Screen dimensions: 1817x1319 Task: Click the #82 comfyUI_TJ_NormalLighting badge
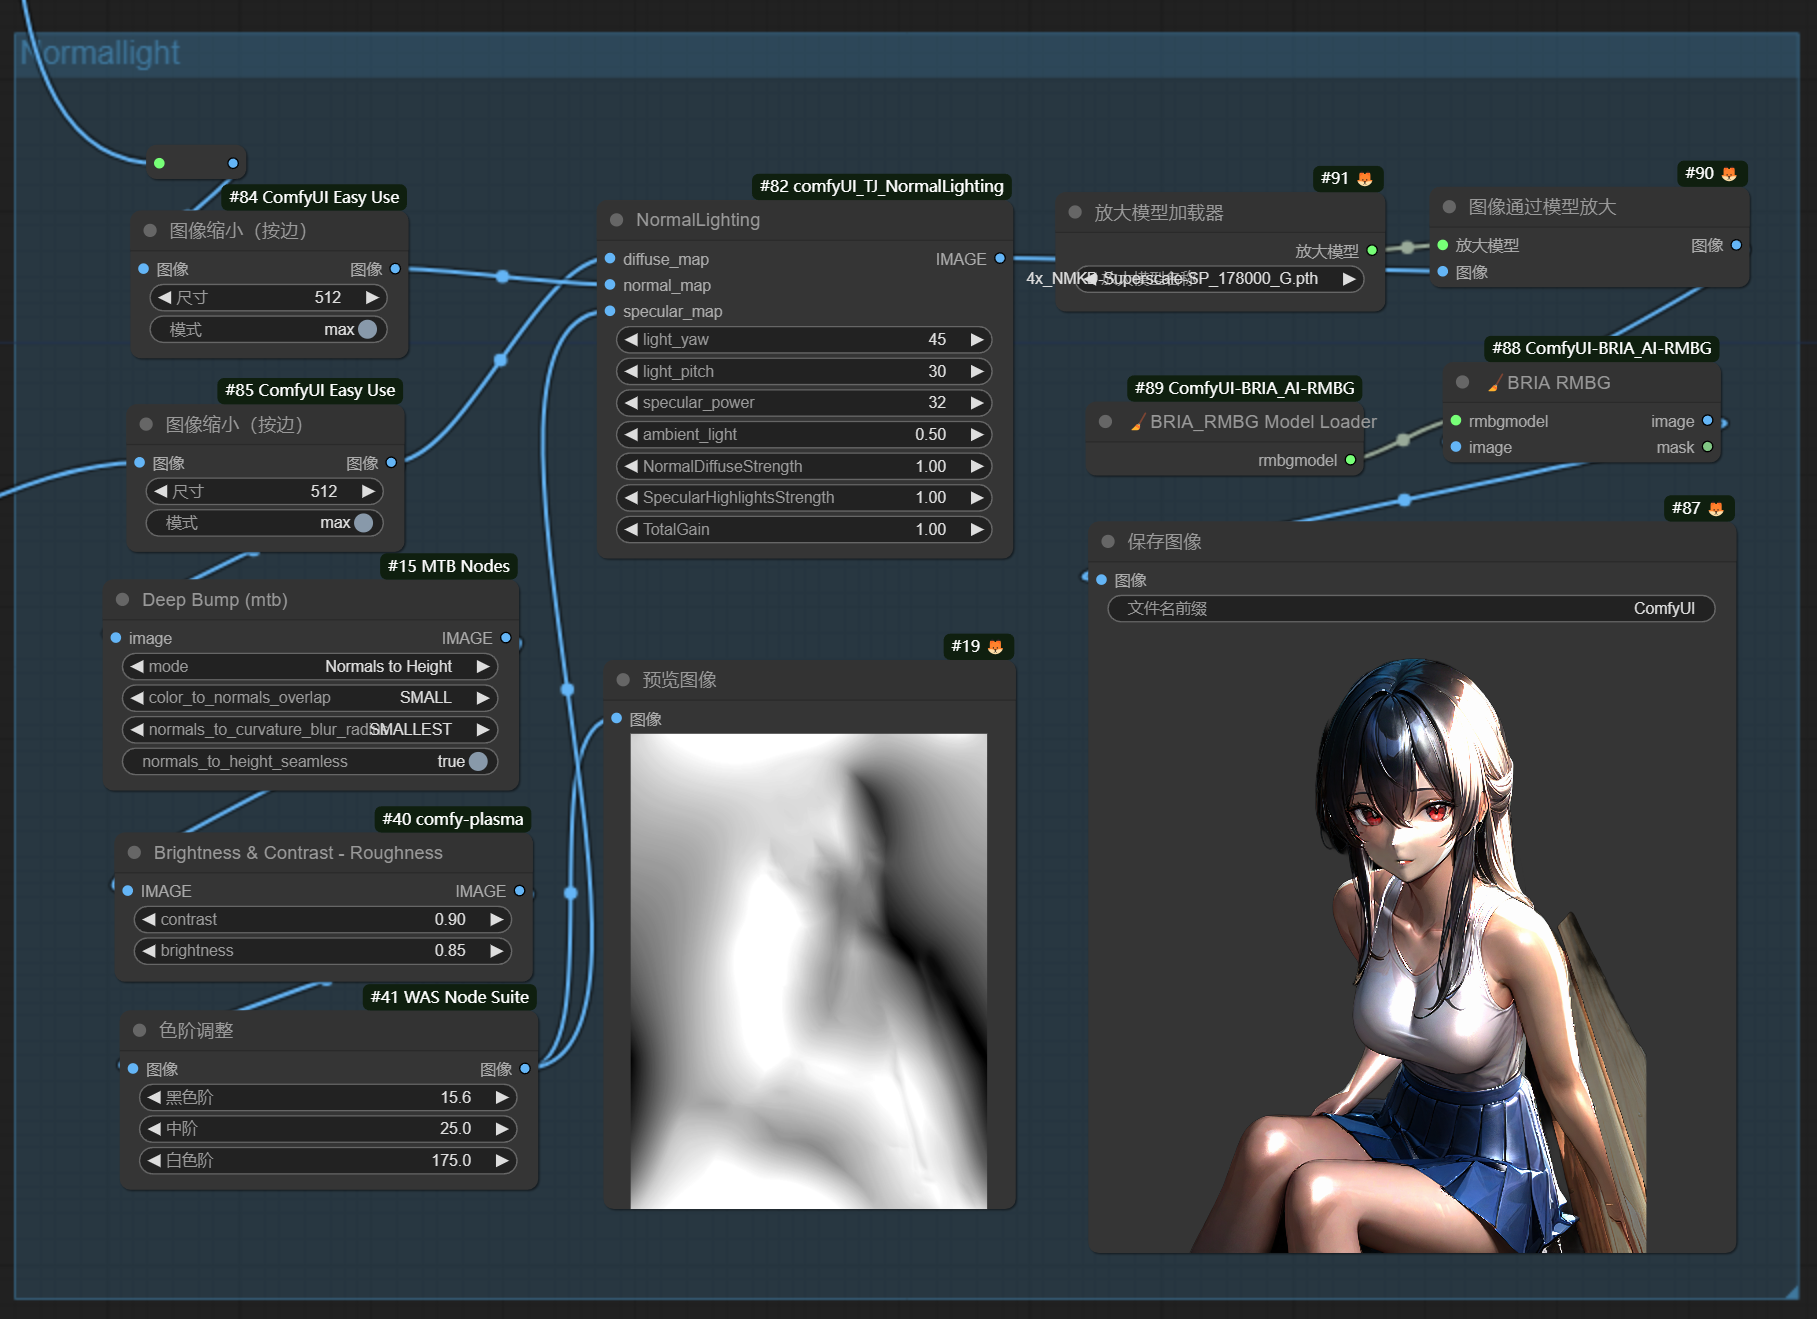tap(881, 186)
